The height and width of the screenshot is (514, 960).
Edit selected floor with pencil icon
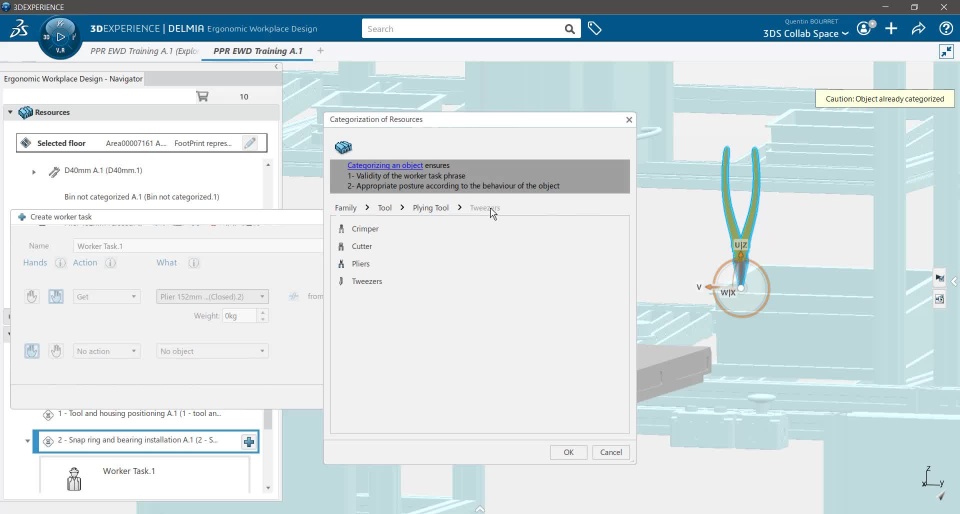[250, 143]
